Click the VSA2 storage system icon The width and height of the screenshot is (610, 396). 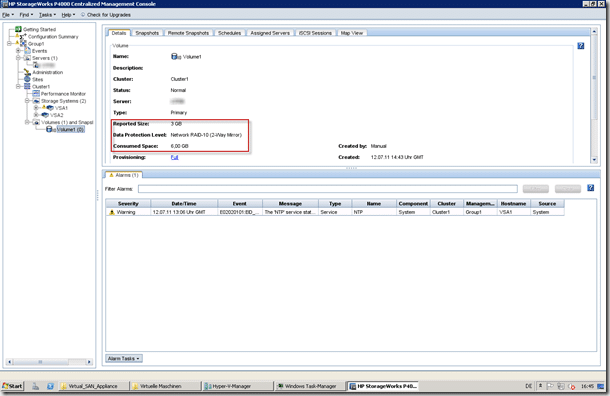[x=45, y=115]
